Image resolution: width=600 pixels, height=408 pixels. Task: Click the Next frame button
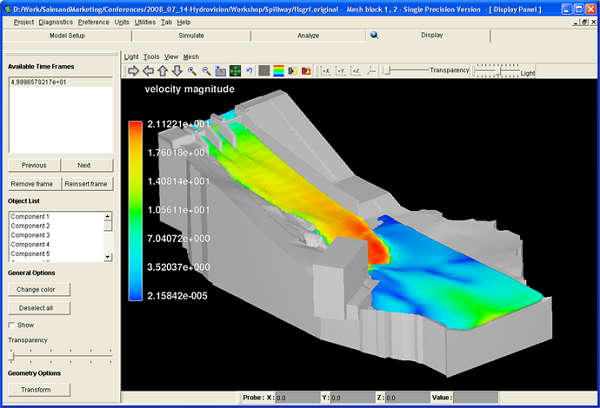87,165
